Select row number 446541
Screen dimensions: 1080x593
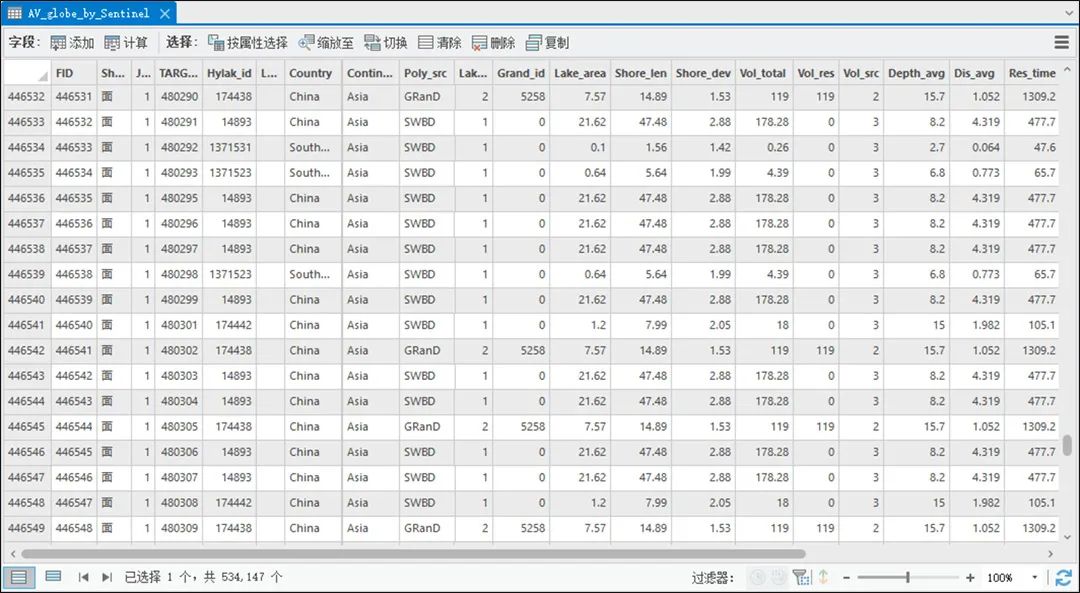tap(27, 325)
